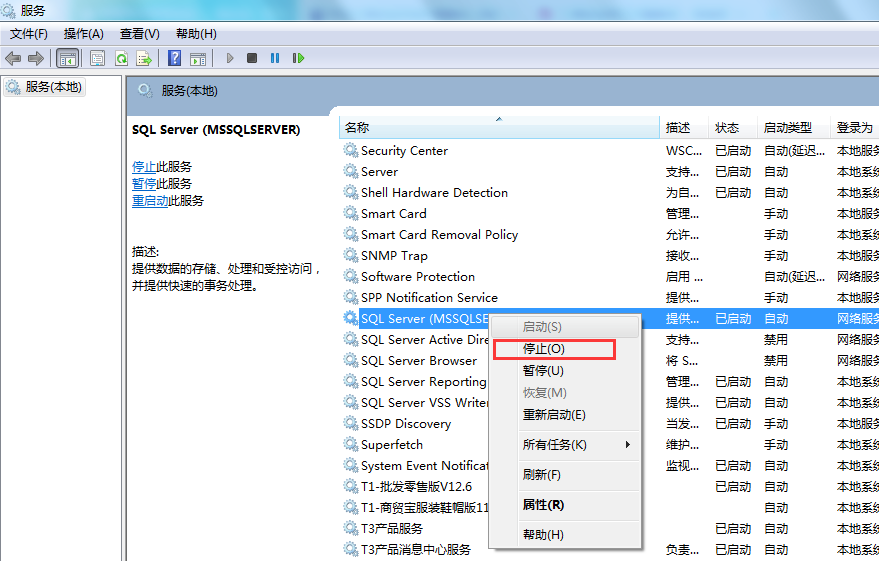Sort by the 名称 column header
Image resolution: width=879 pixels, height=561 pixels.
(x=499, y=128)
